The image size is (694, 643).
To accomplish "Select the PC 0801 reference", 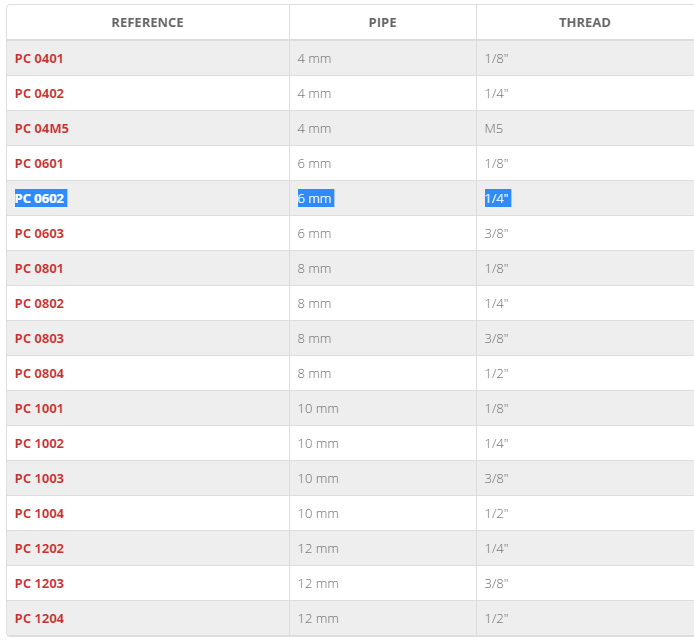I will (39, 268).
